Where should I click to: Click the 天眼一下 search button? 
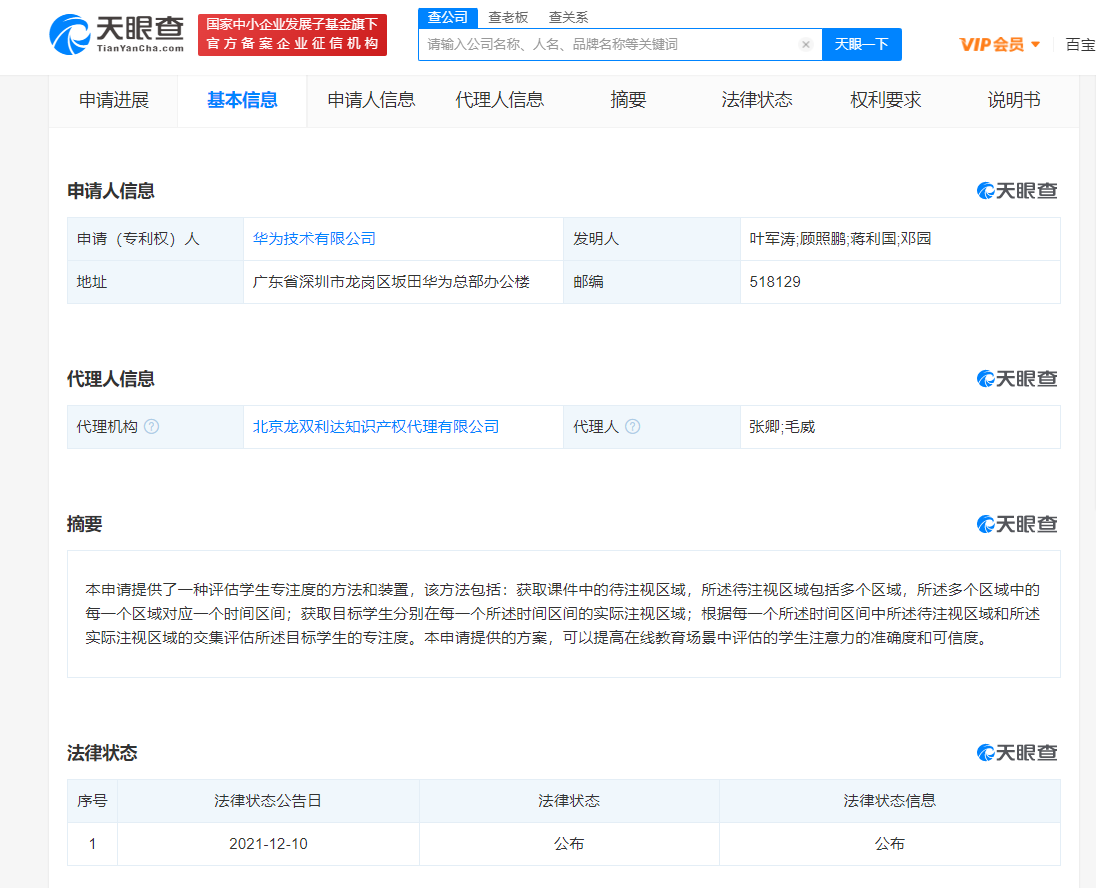tap(862, 45)
